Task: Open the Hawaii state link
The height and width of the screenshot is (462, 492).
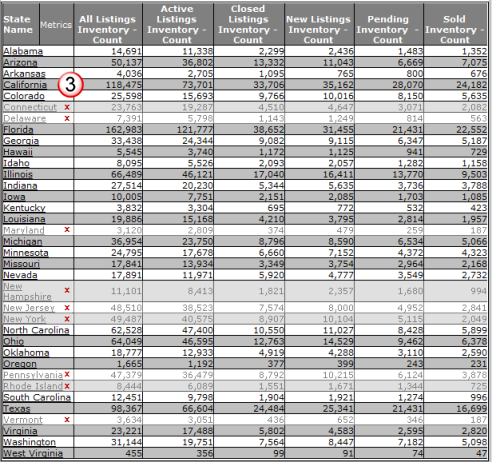Action: (18, 152)
